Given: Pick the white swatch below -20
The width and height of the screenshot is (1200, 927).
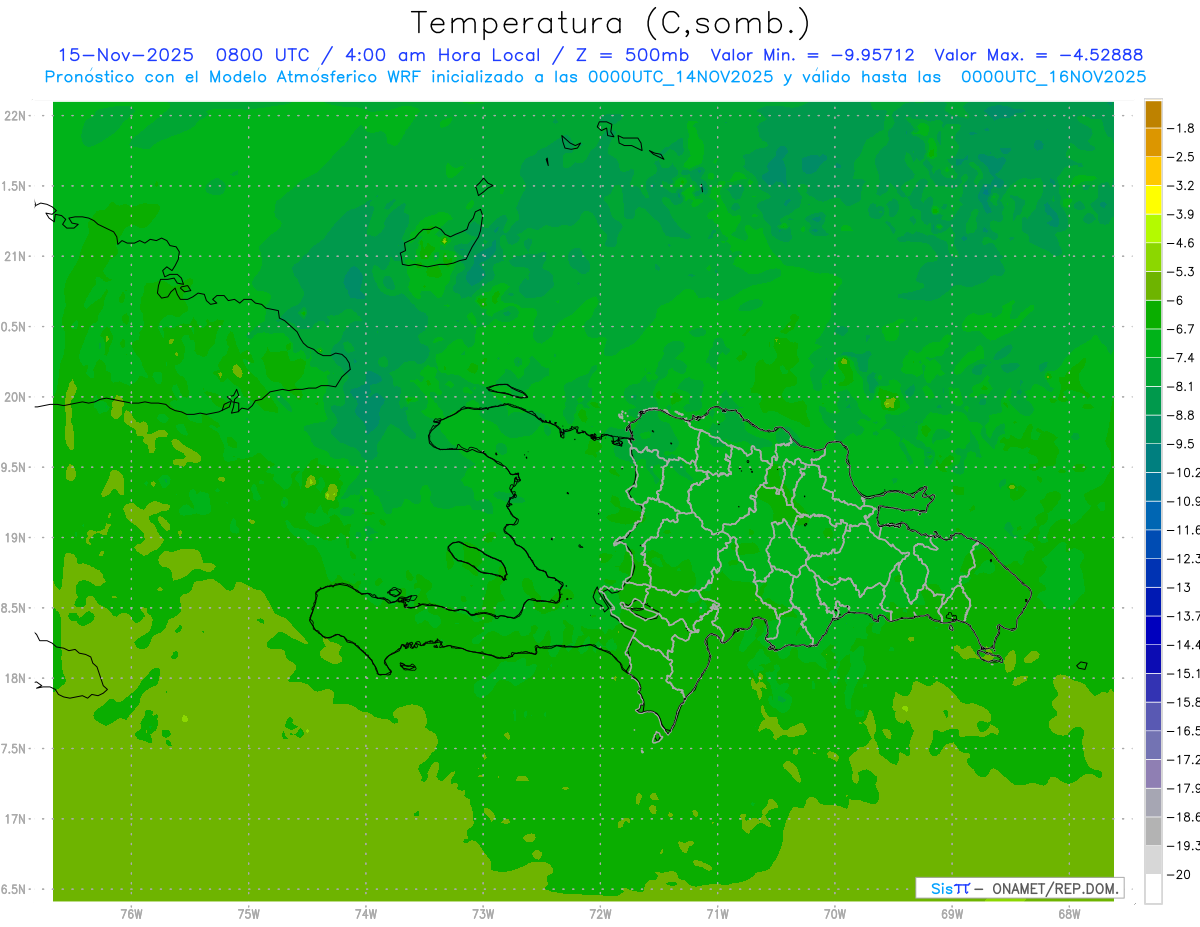Looking at the screenshot, I should tap(1153, 888).
